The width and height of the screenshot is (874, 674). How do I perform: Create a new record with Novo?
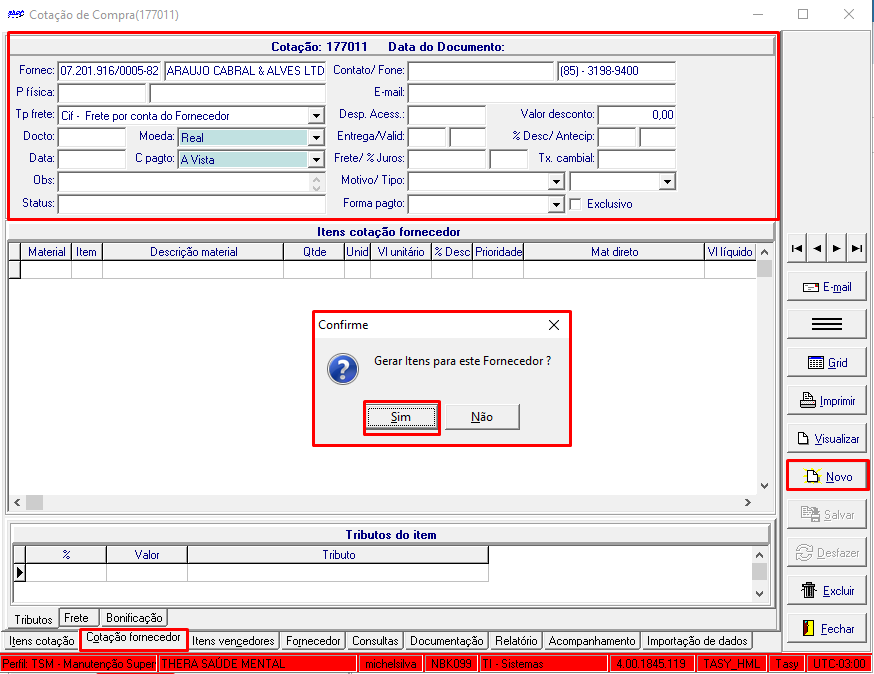[x=827, y=476]
